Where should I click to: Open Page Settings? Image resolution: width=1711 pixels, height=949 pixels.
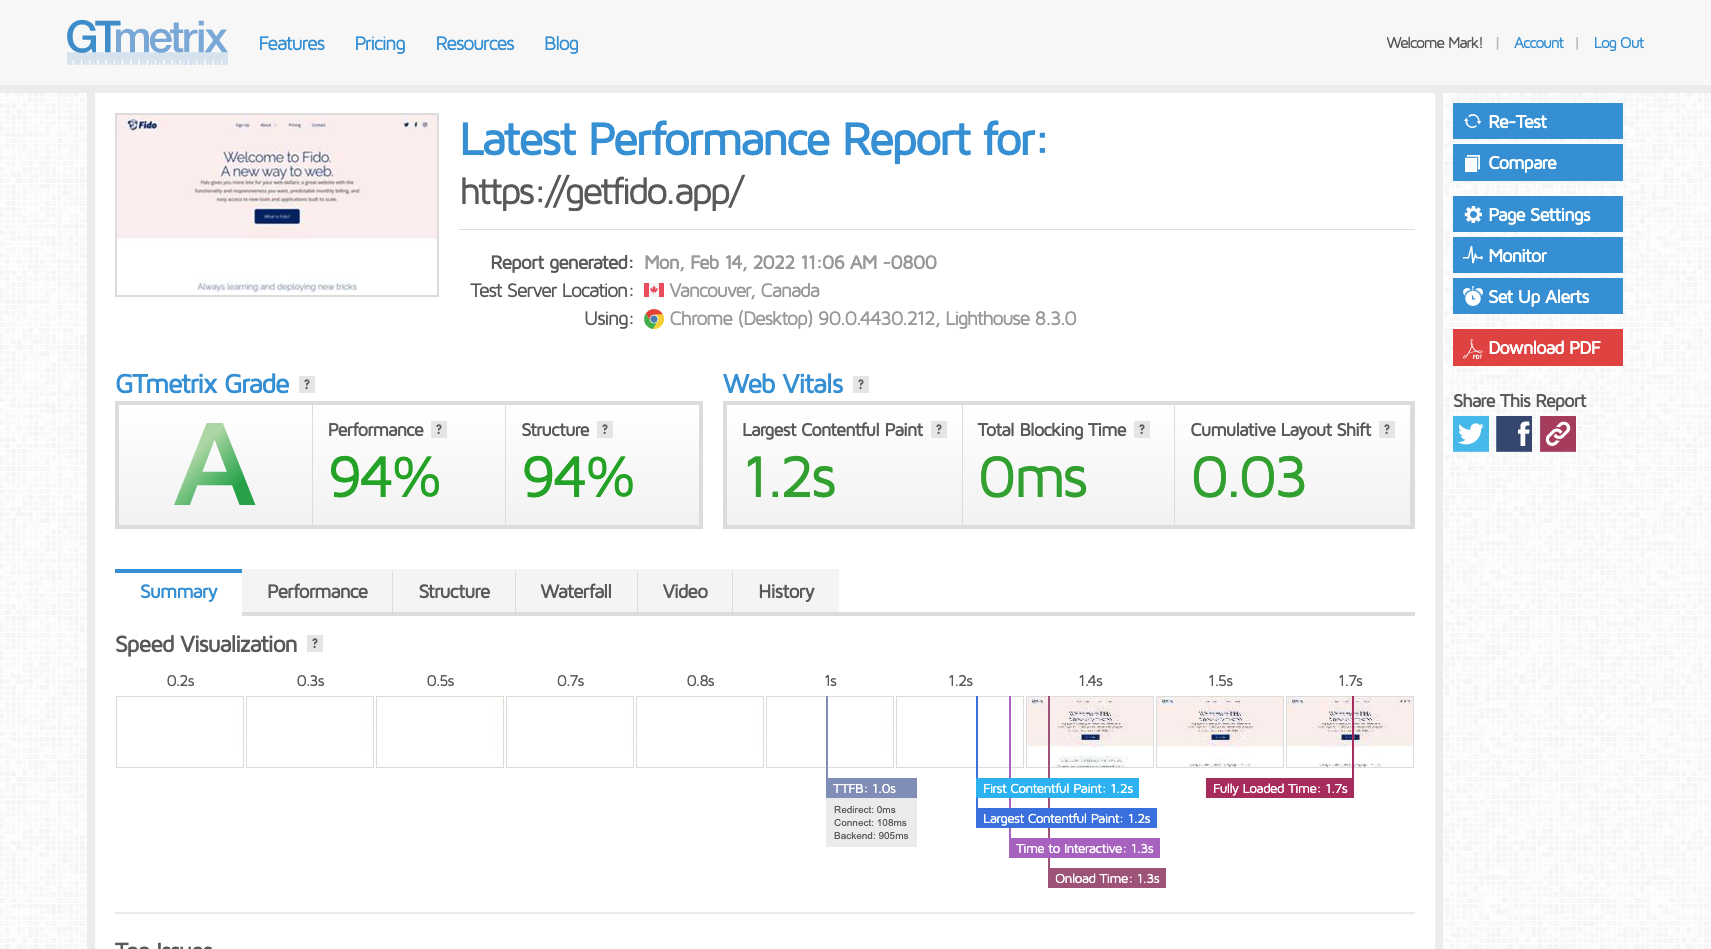click(x=1538, y=214)
